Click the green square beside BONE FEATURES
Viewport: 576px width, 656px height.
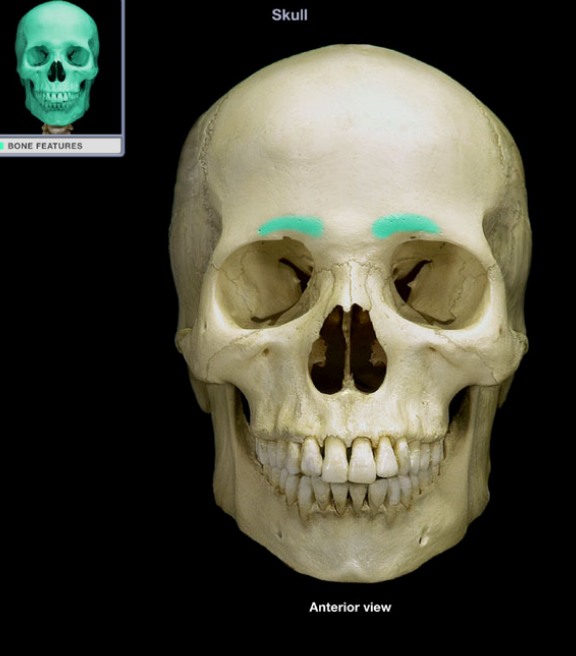(2, 146)
